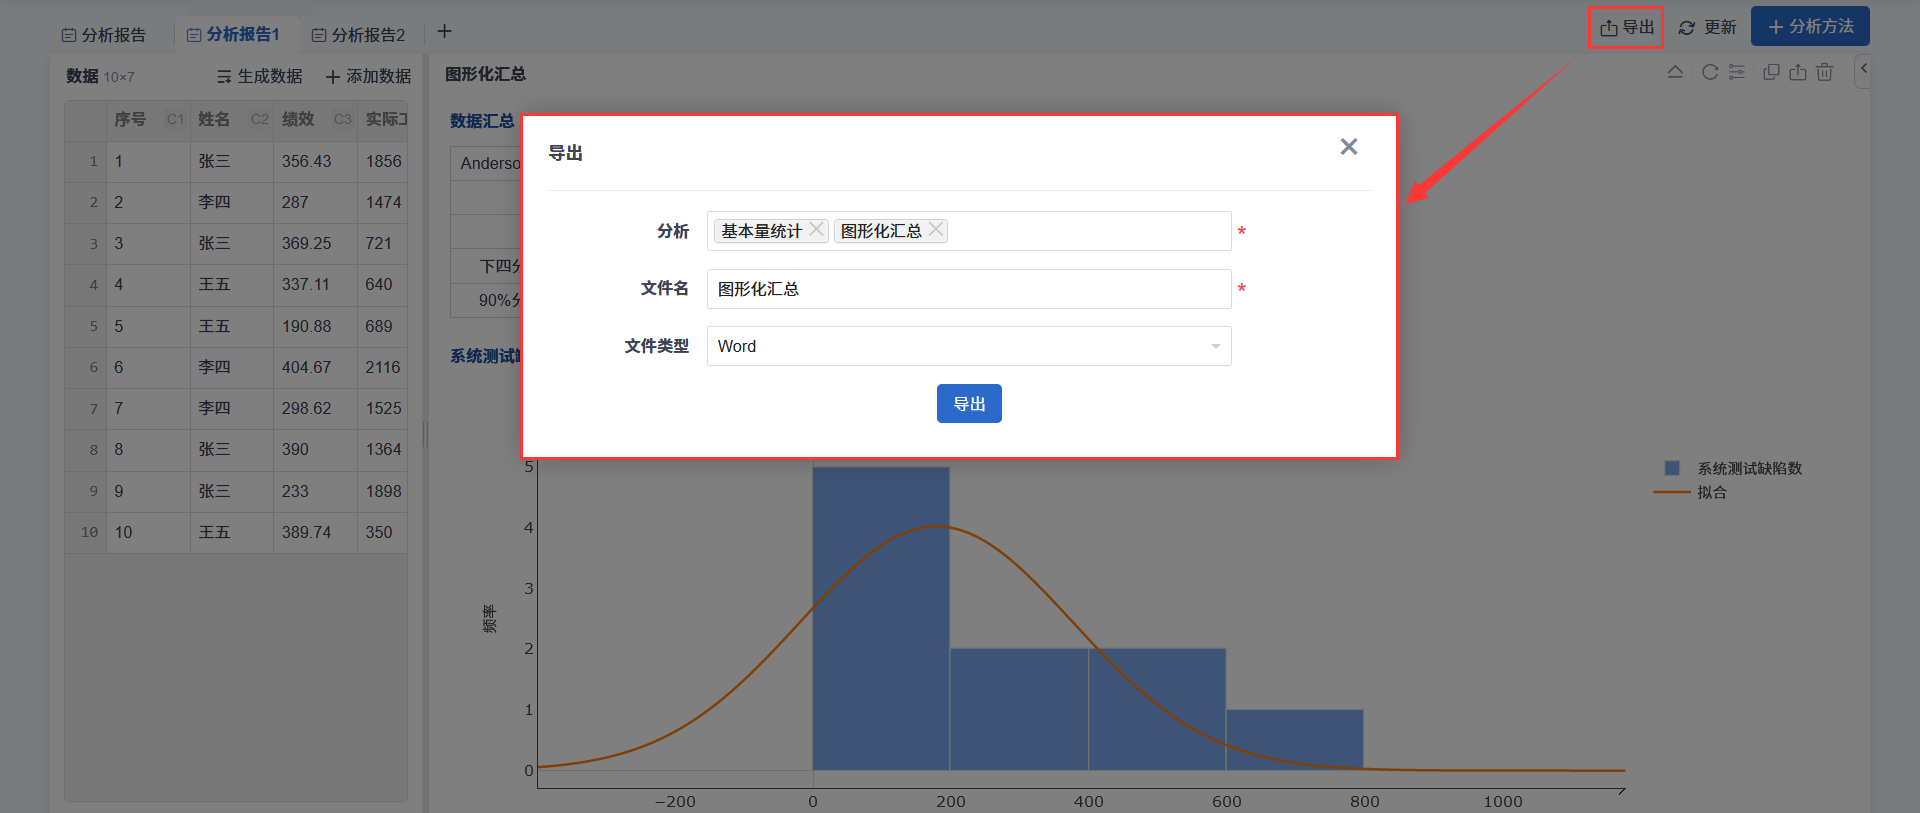Toggle the 系统测试缺陷数 legend swatch
The image size is (1920, 813).
[x=1672, y=468]
